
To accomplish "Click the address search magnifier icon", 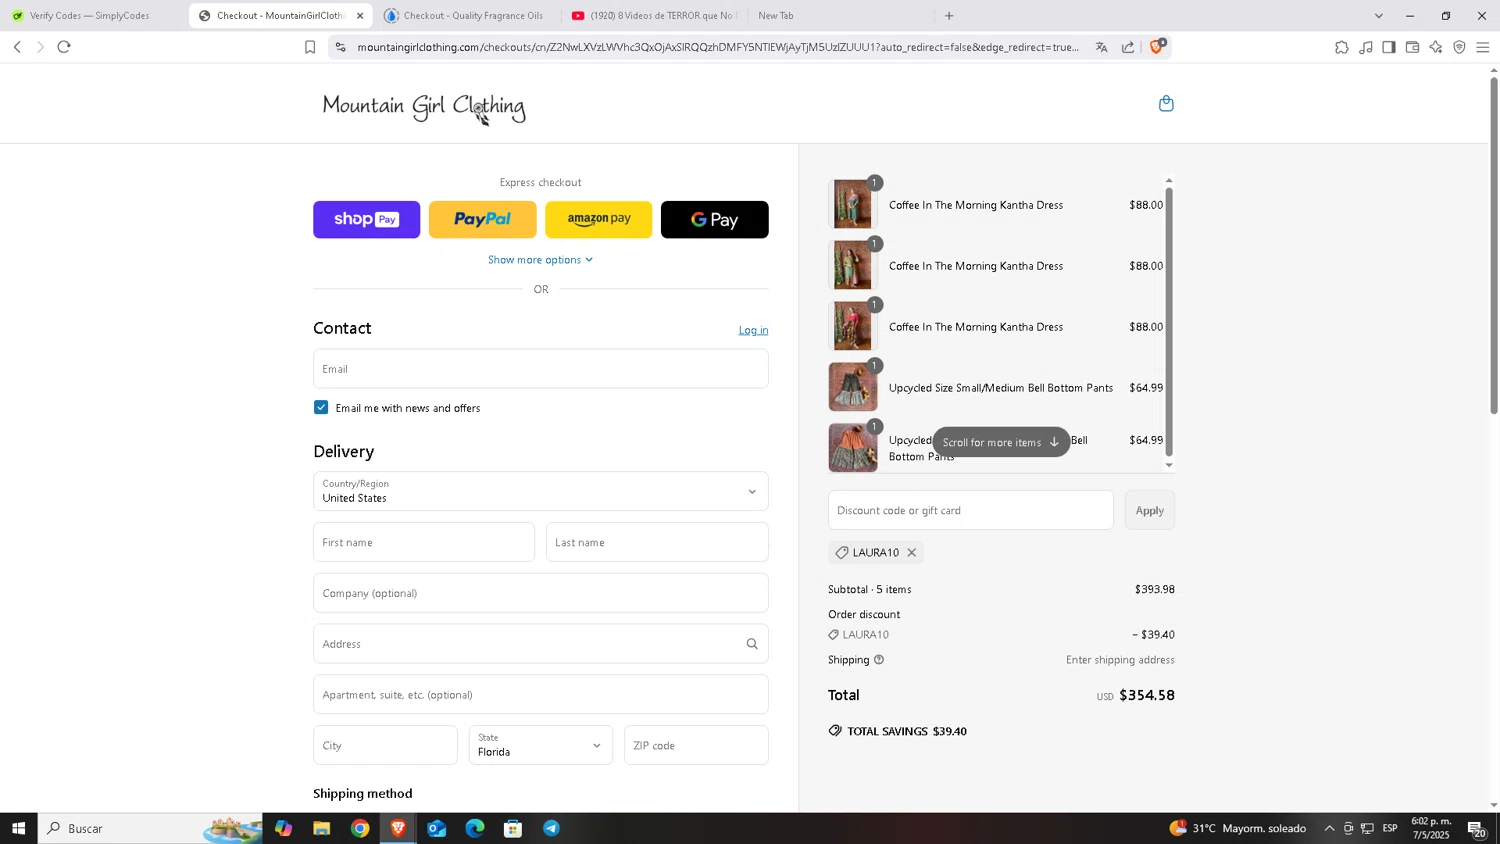I will (752, 644).
